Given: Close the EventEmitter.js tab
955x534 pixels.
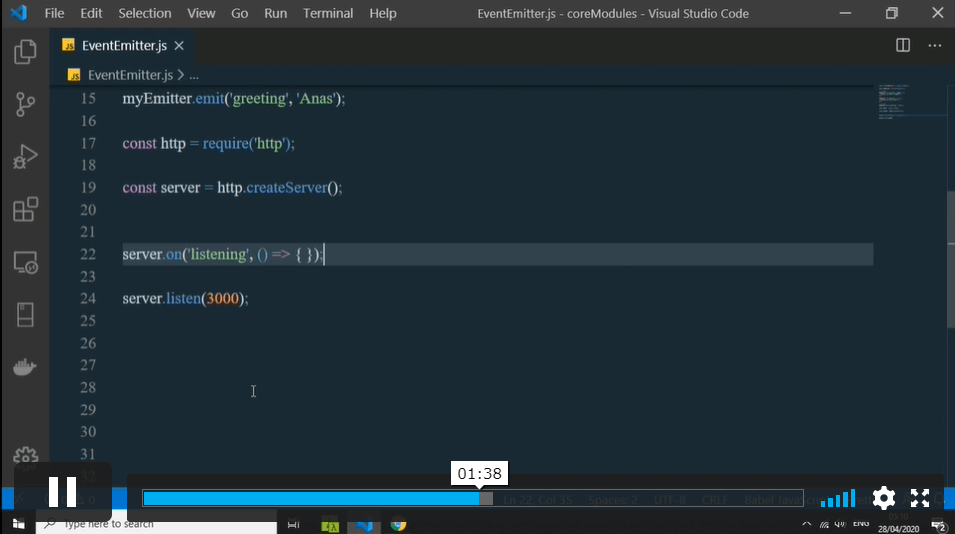Looking at the screenshot, I should tap(179, 46).
